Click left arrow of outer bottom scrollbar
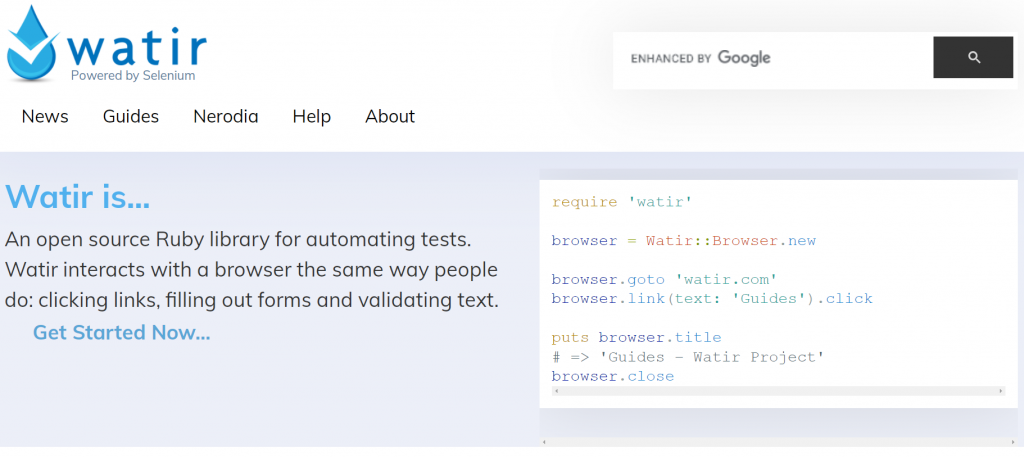Image resolution: width=1024 pixels, height=457 pixels. coord(543,442)
